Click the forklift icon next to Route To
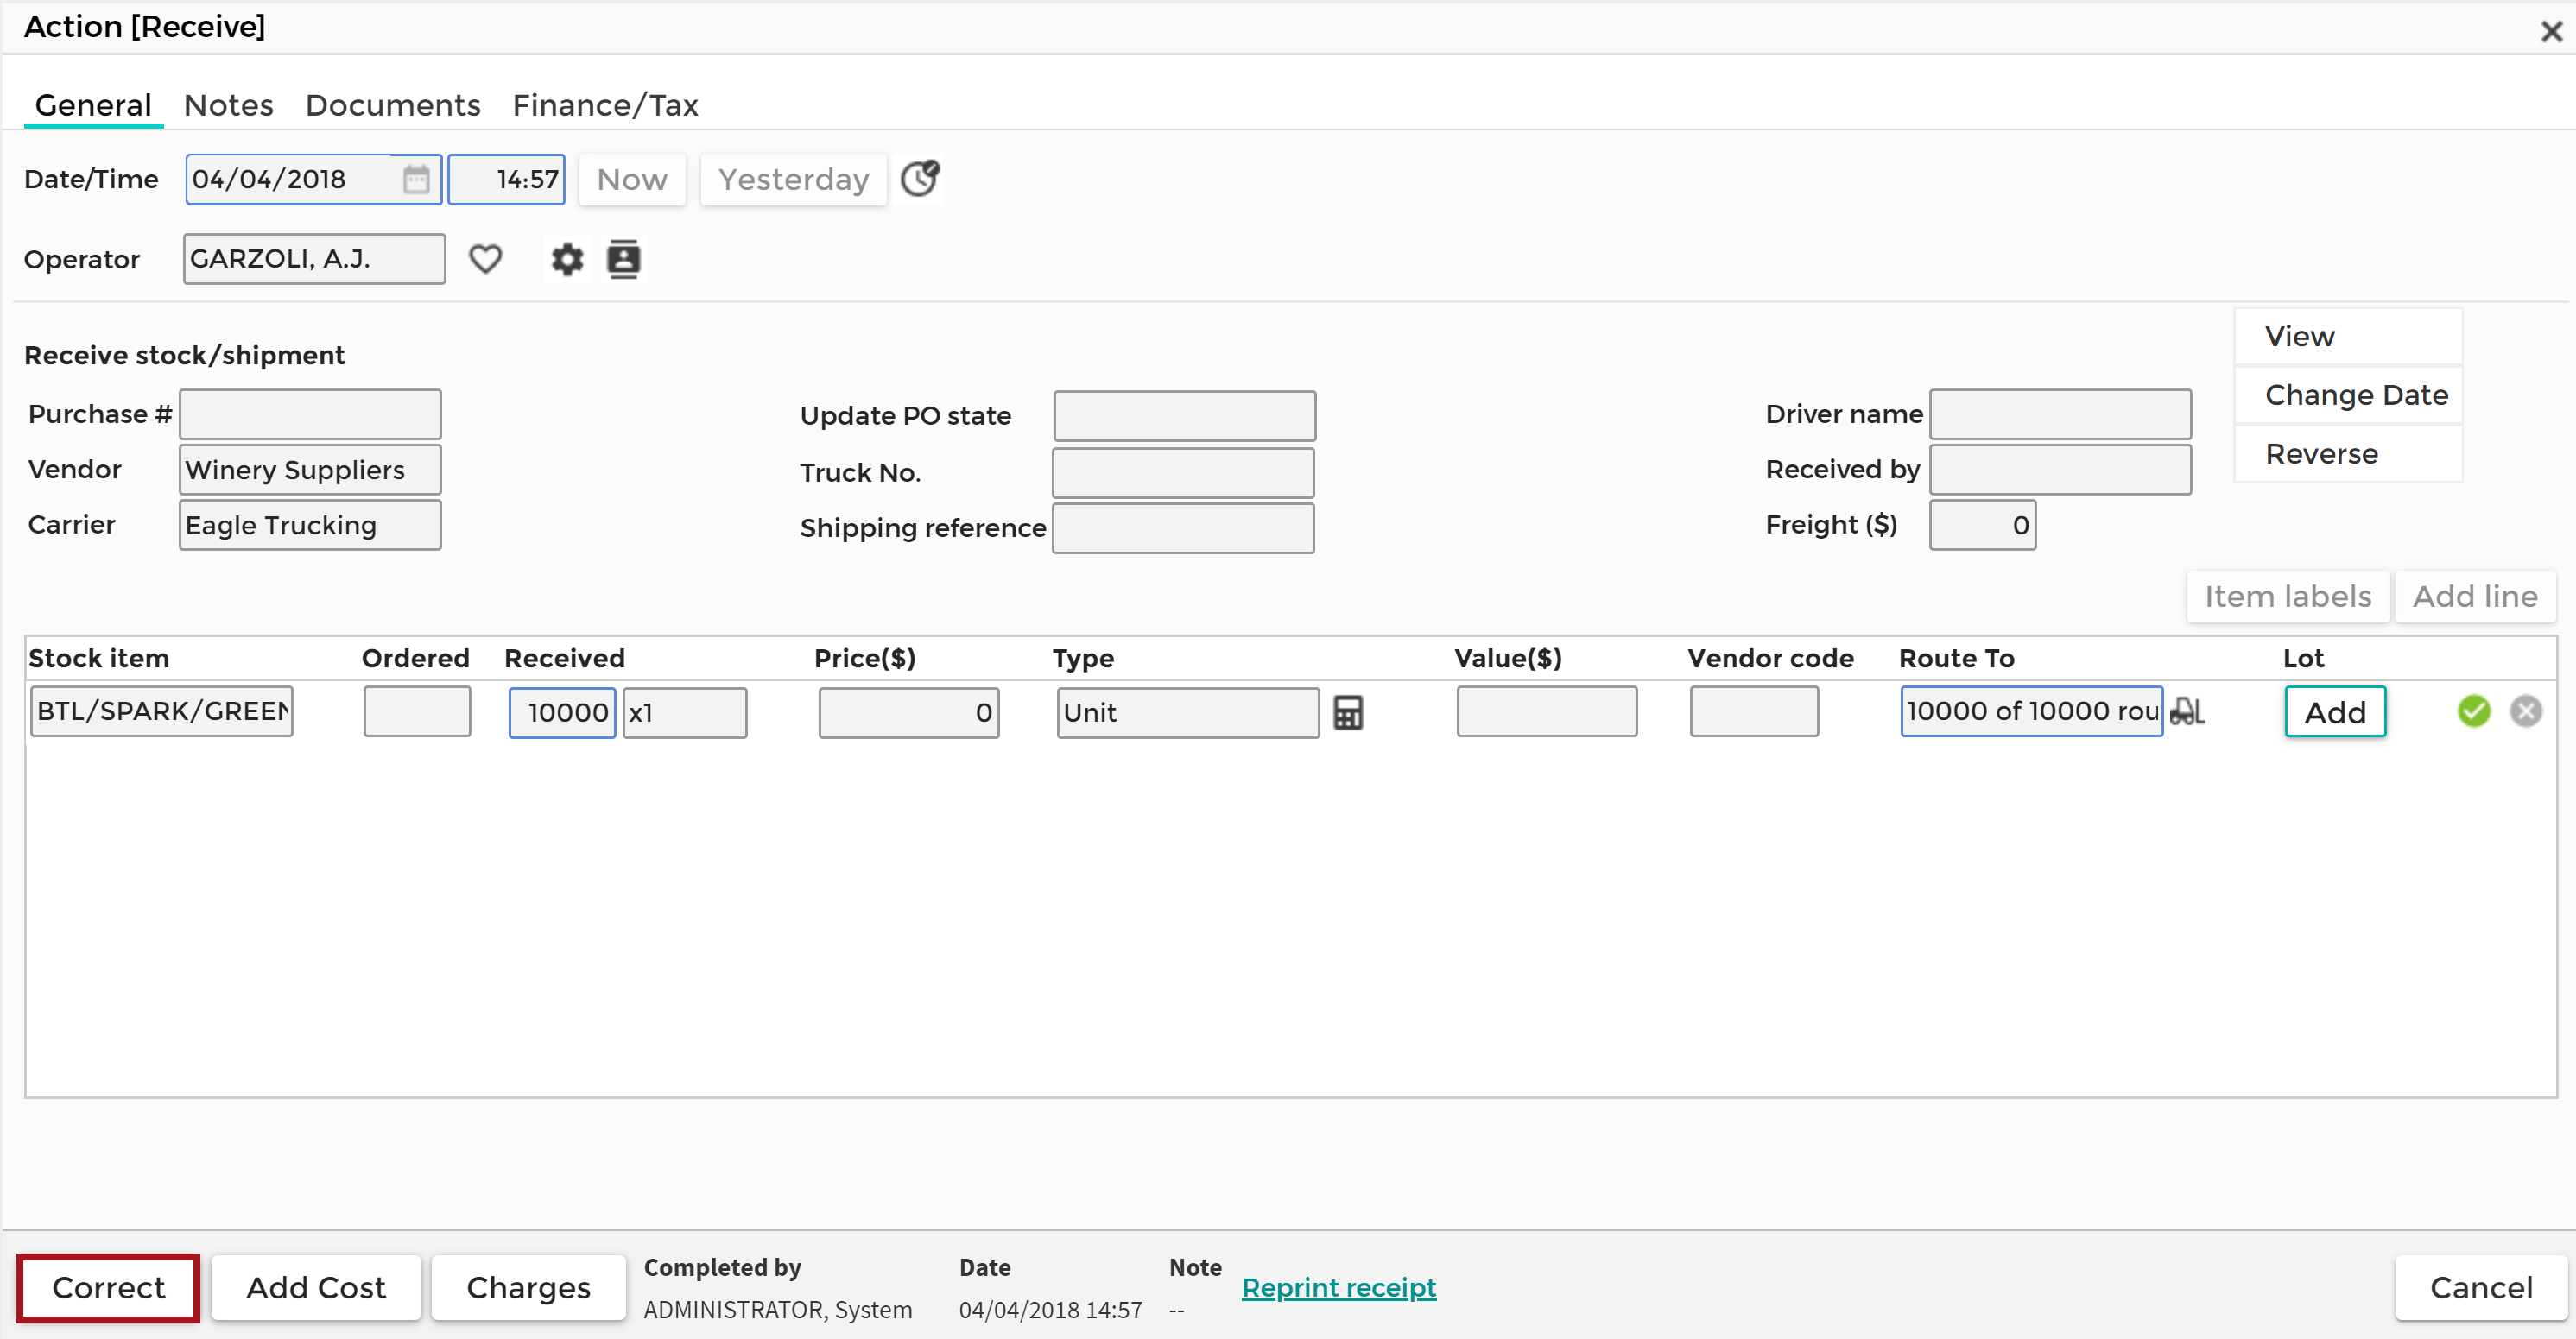2576x1339 pixels. 2187,711
